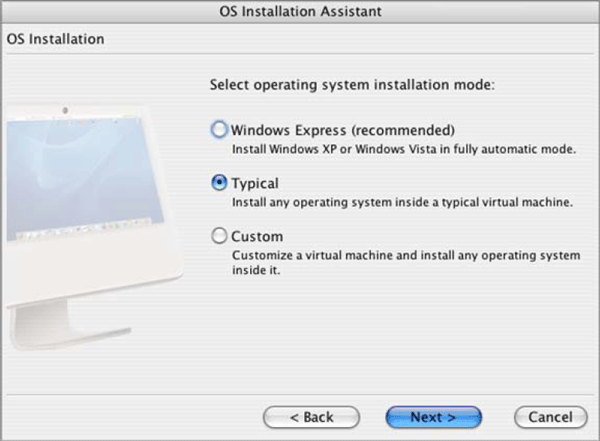Go to the previous step with Back

[x=311, y=416]
